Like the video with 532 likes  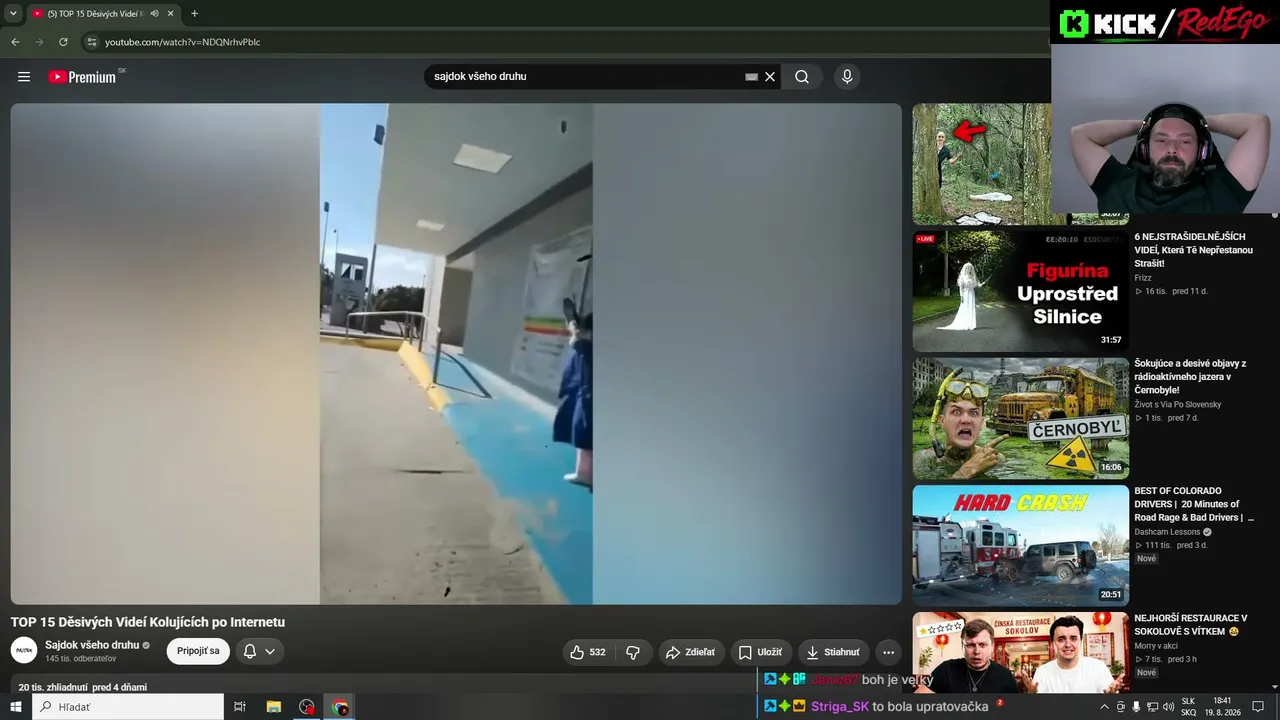click(x=588, y=652)
